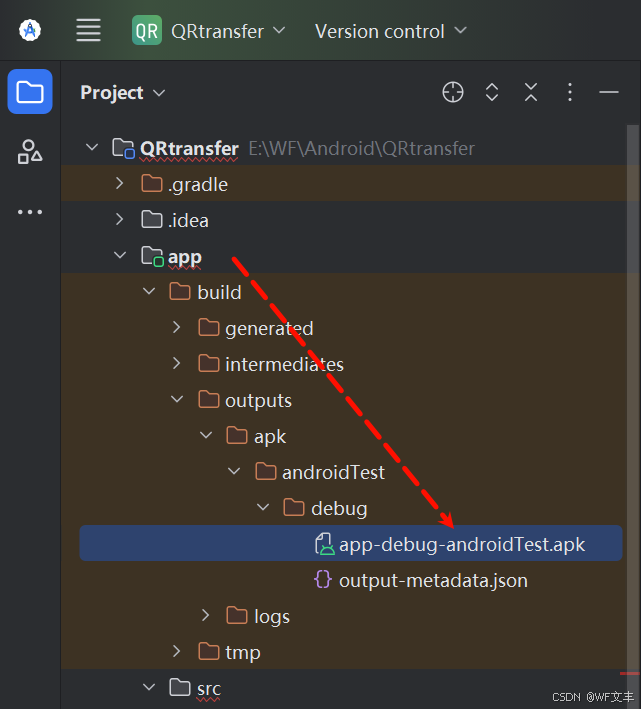The image size is (641, 709).
Task: Select app-debug-androidTest.apk file
Action: 461,545
